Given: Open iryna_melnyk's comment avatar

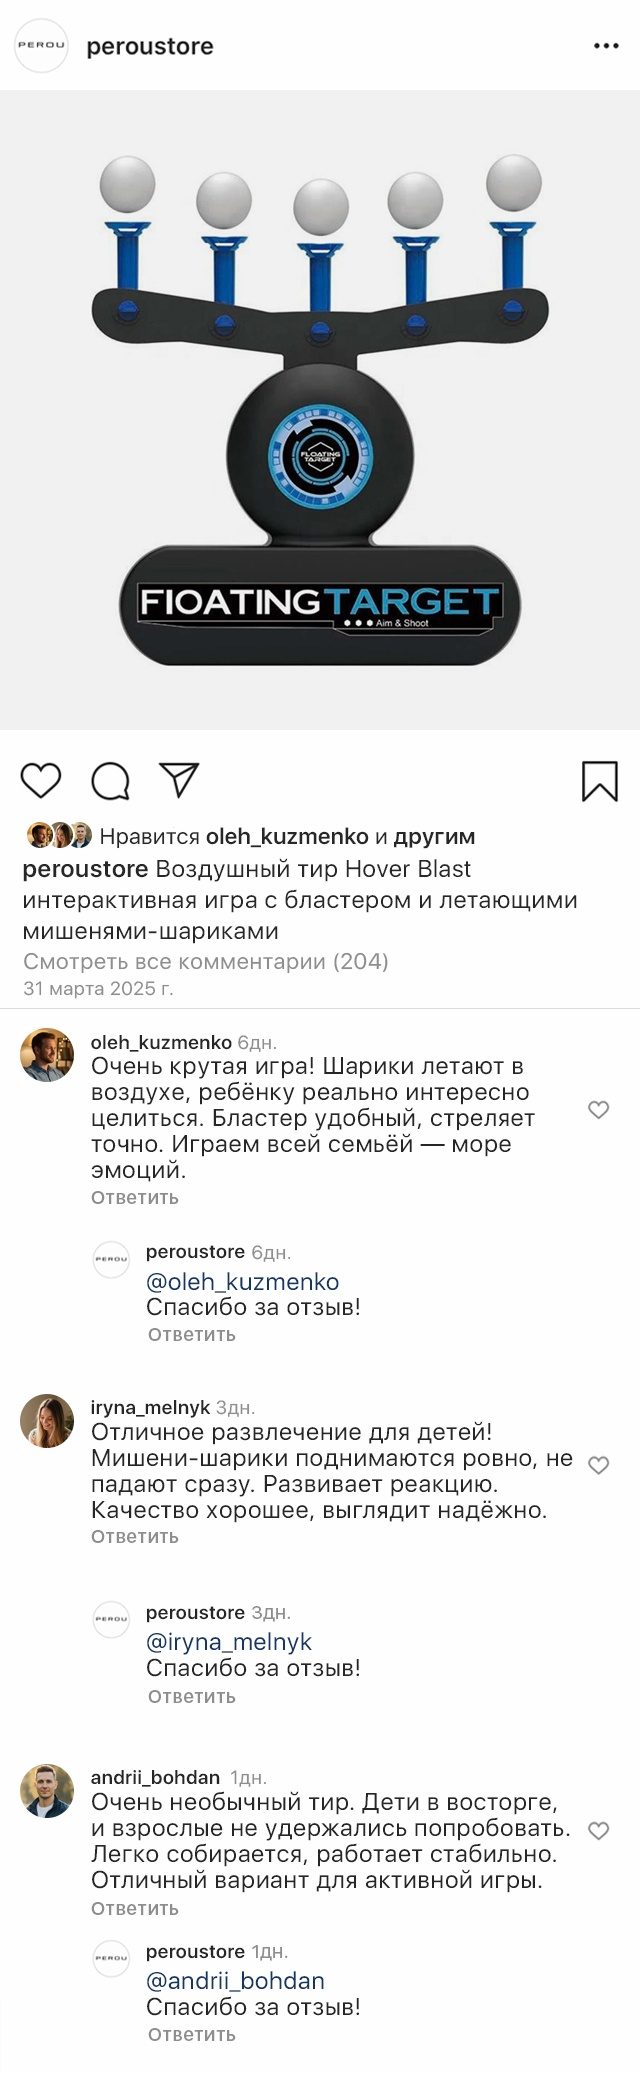Looking at the screenshot, I should 47,1421.
